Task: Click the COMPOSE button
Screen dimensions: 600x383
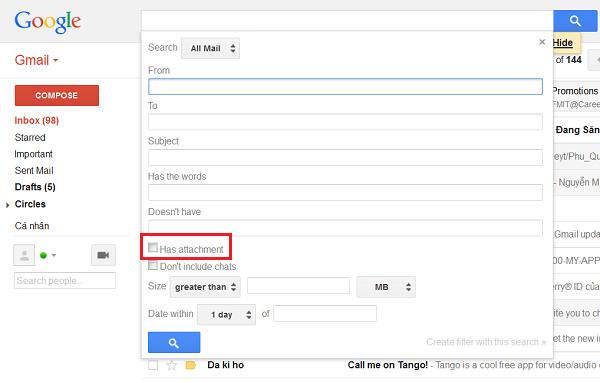Action: pos(57,95)
